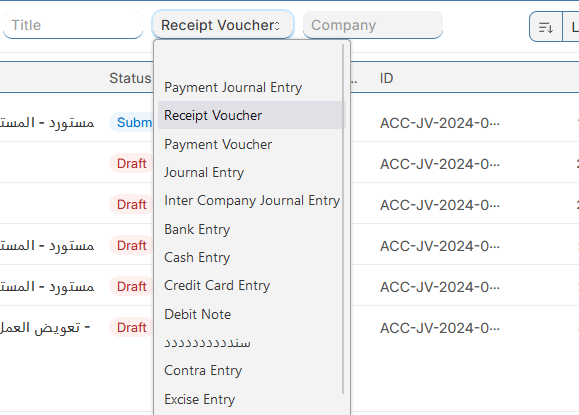Select Excise Entry option
Screen dimensions: 579x415
click(x=199, y=399)
